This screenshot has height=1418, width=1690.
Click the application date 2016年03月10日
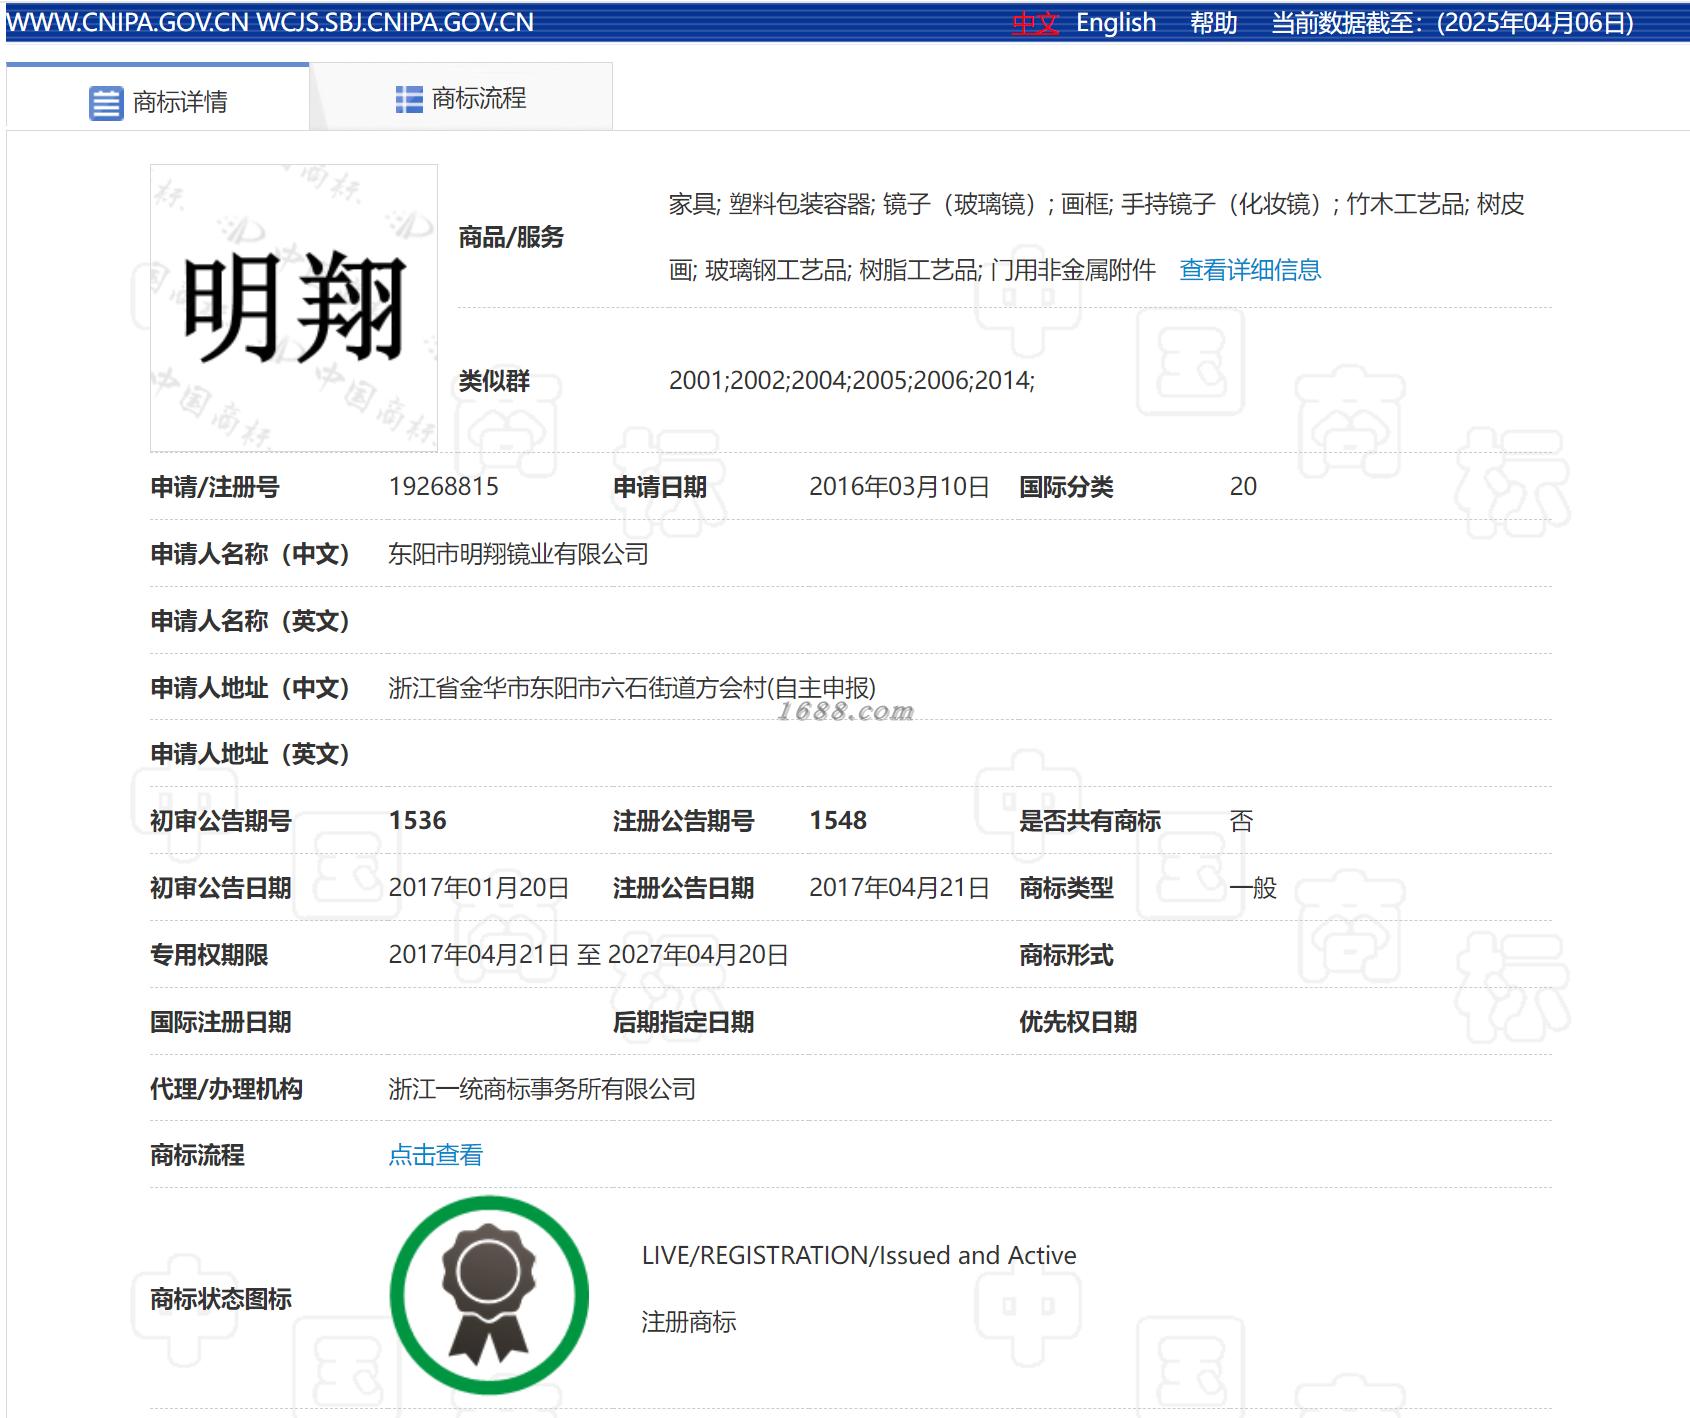coord(899,487)
